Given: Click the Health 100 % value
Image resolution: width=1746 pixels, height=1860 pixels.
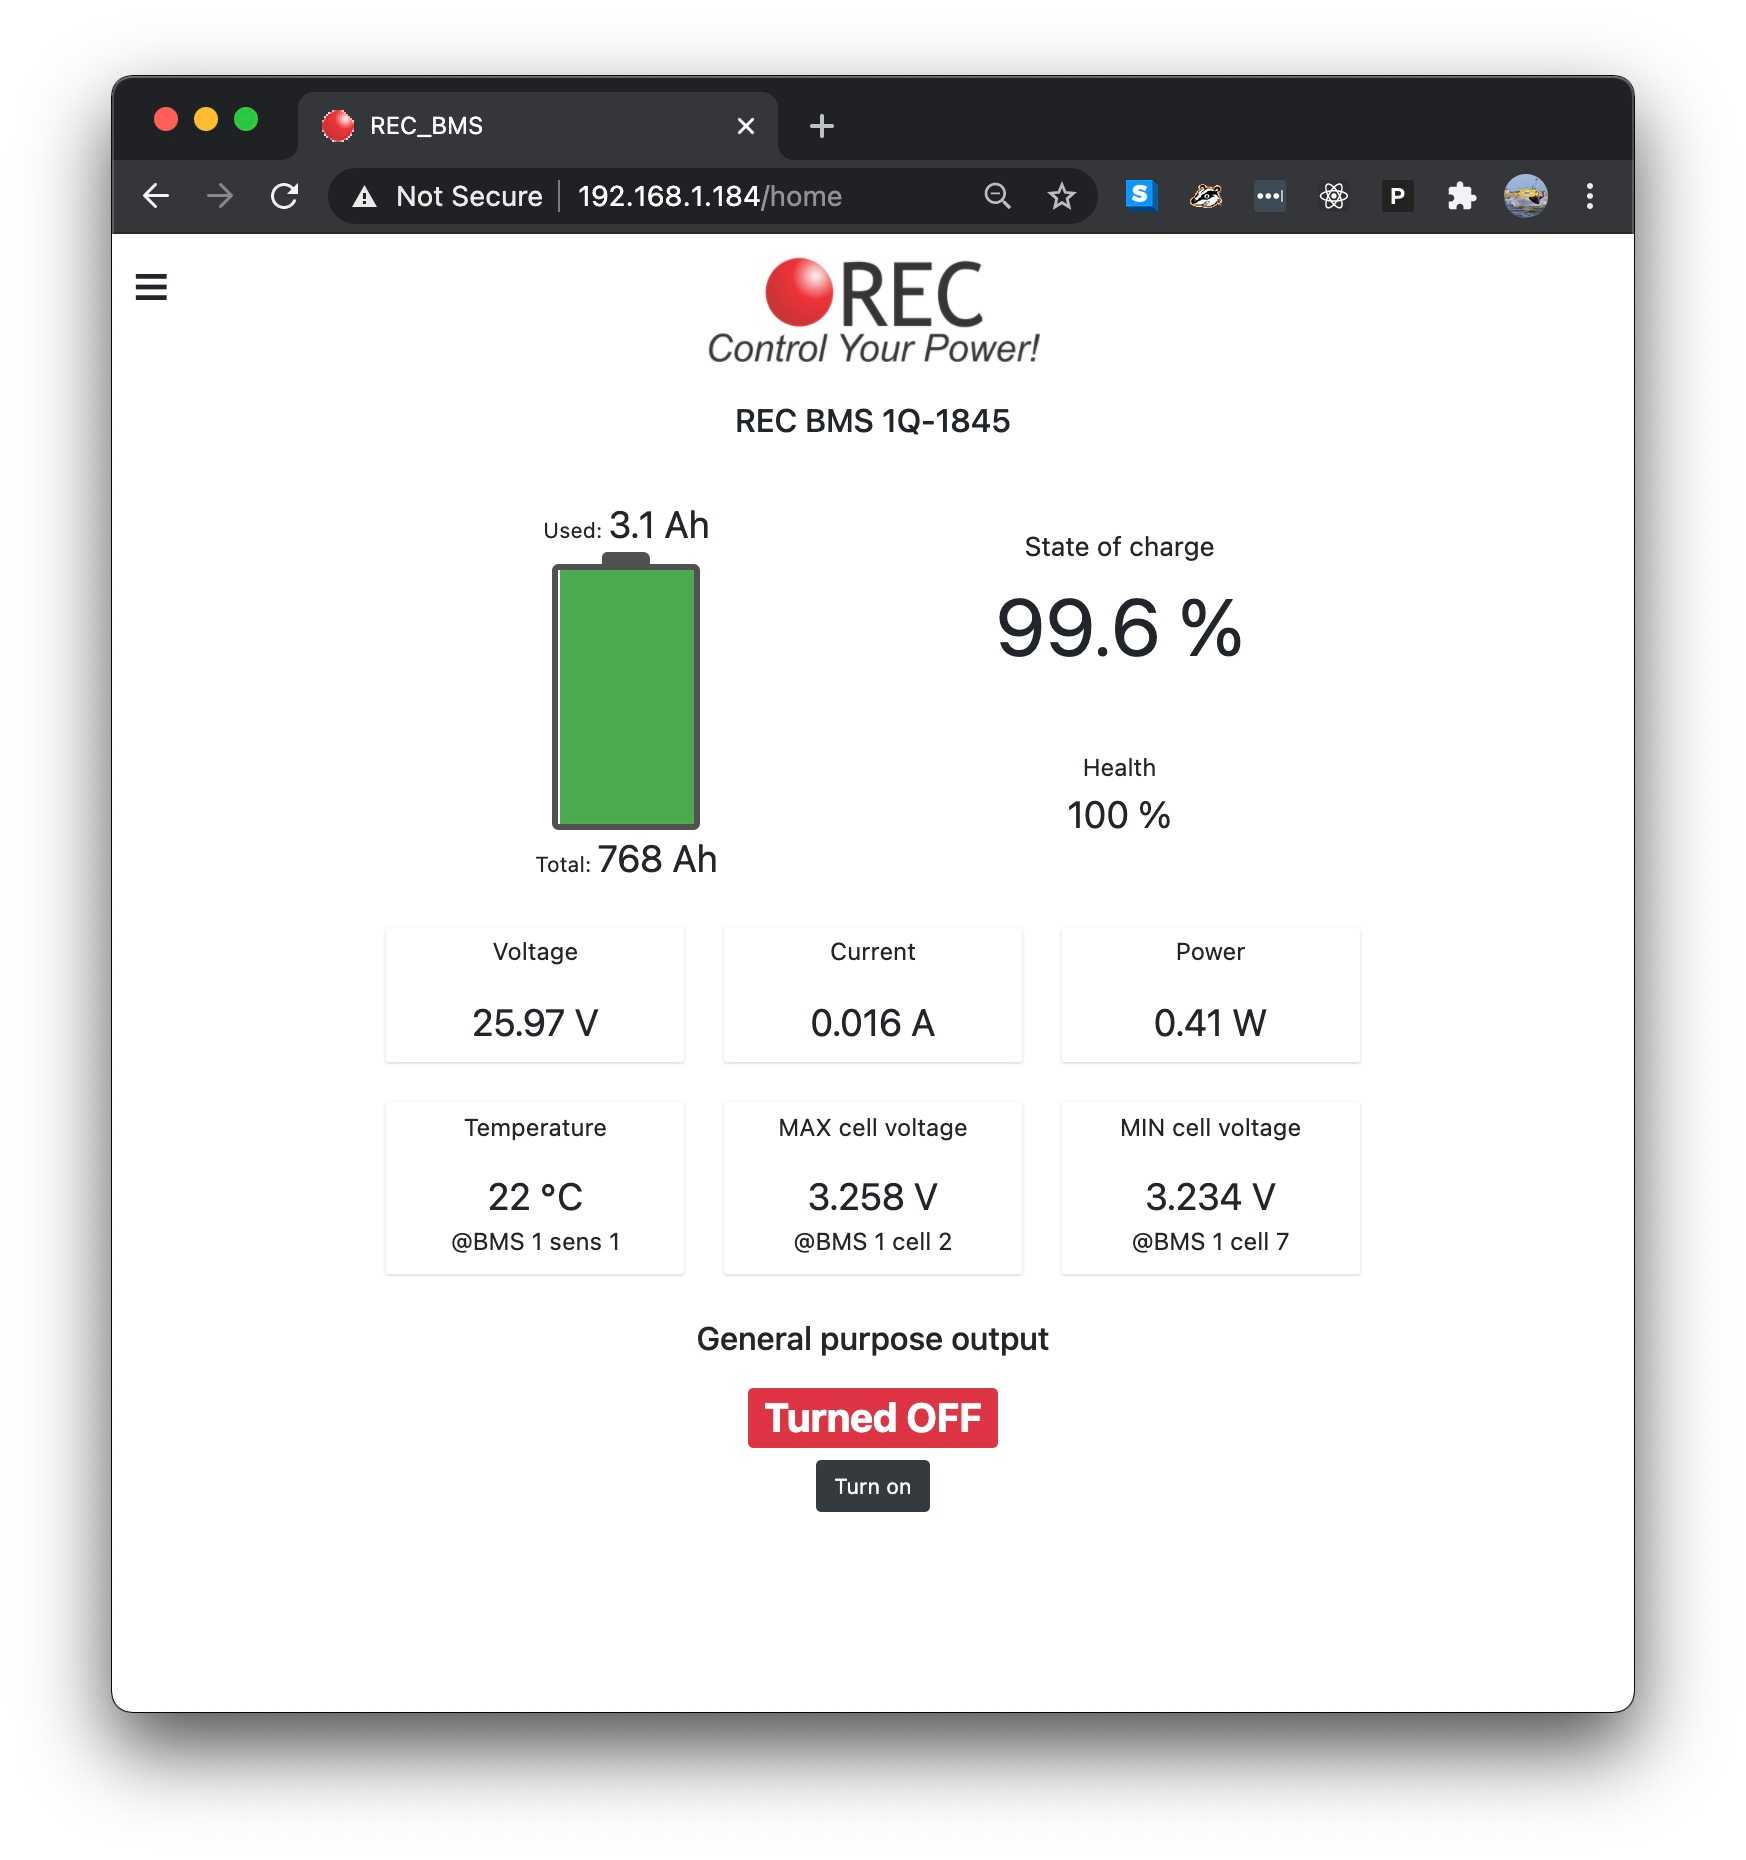Looking at the screenshot, I should pos(1119,815).
